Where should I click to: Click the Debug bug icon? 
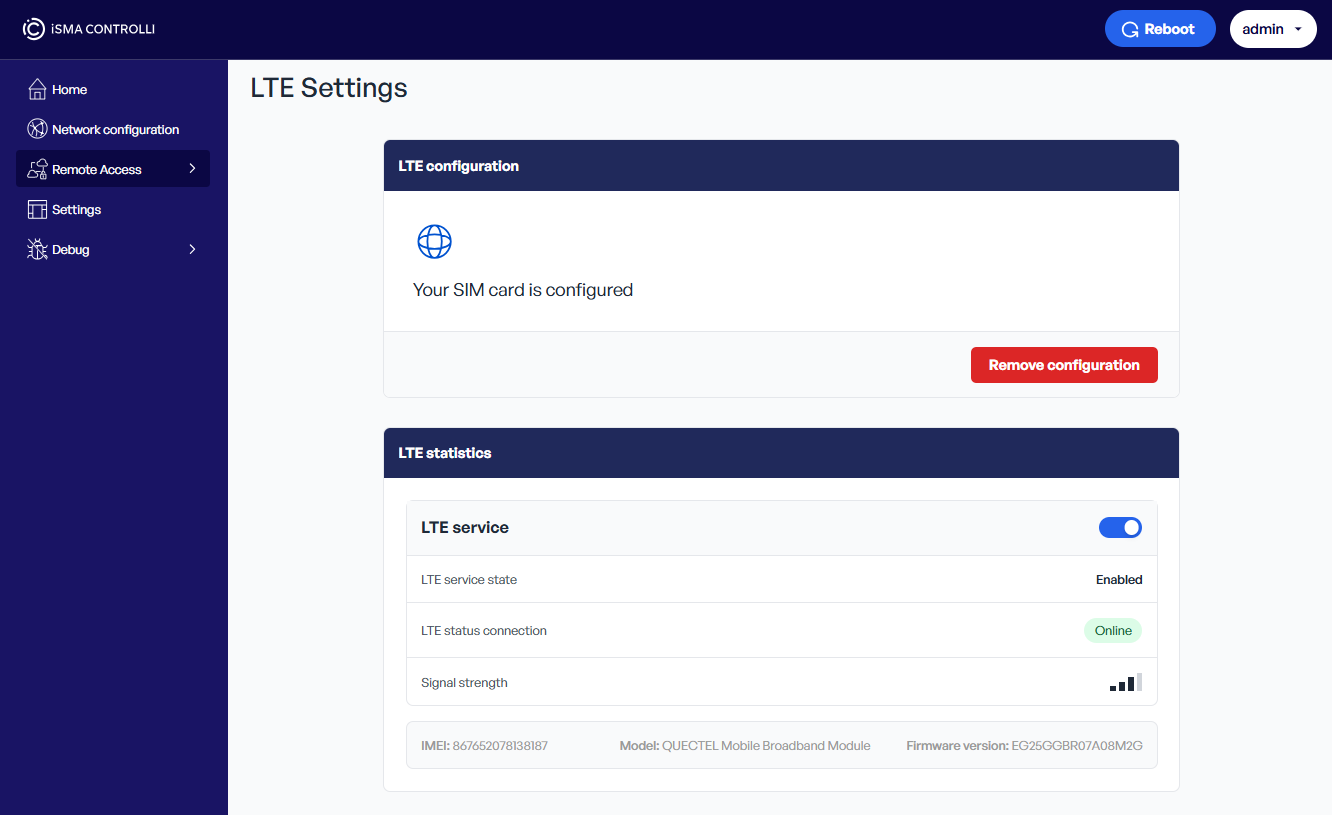coord(36,249)
